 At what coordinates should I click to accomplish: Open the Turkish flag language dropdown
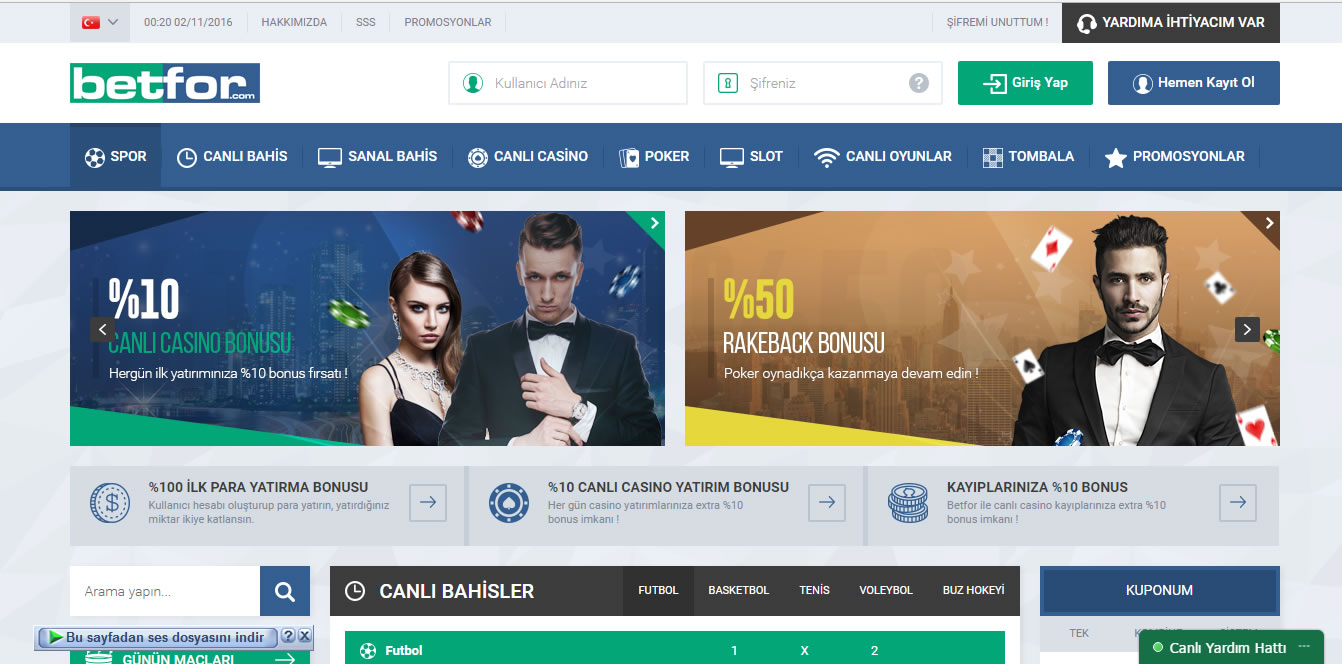[x=100, y=22]
